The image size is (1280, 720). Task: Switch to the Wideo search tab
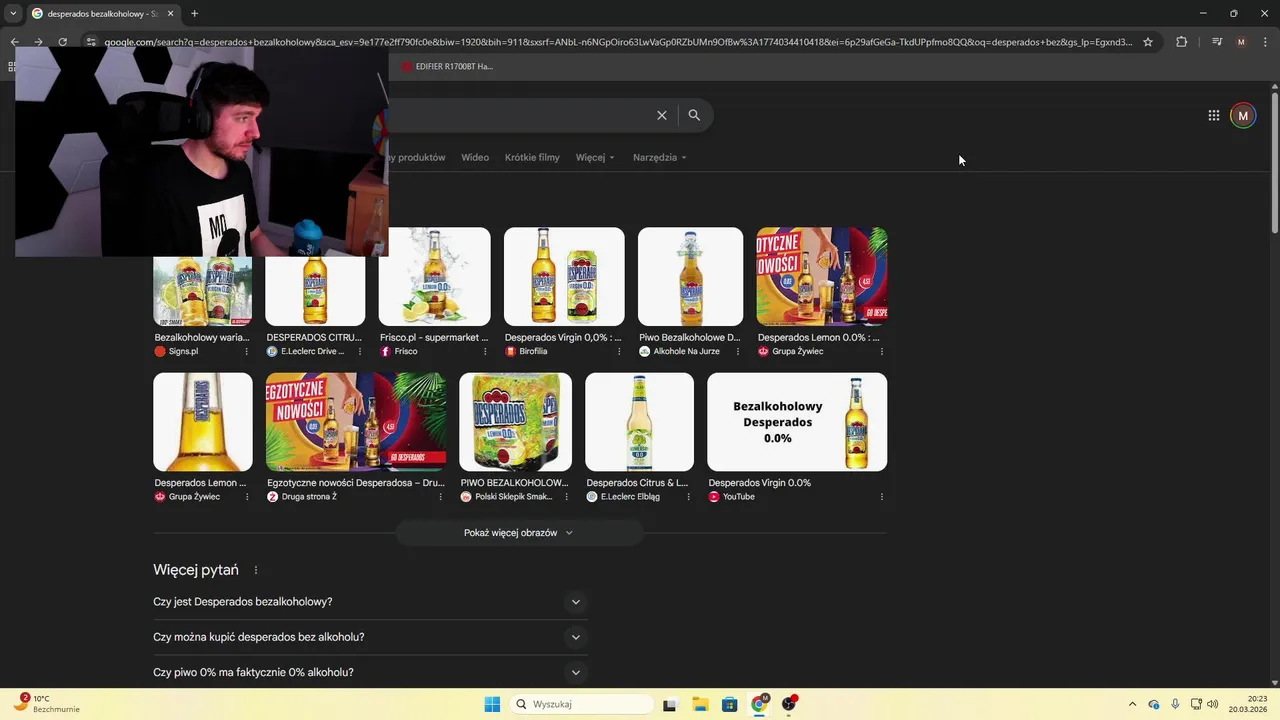tap(475, 157)
